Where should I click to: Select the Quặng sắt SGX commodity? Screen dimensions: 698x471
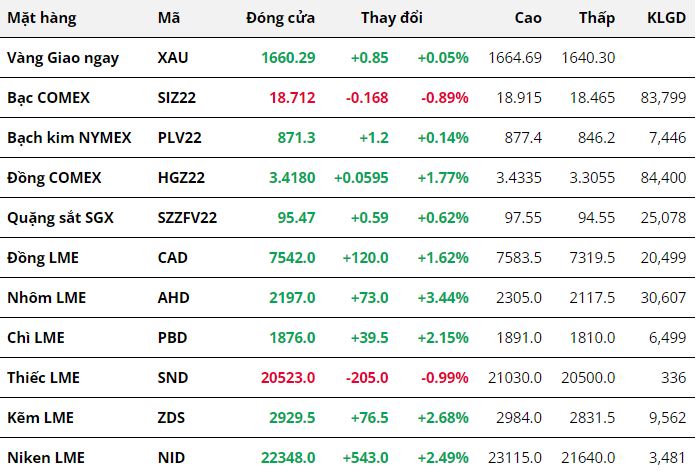click(60, 218)
